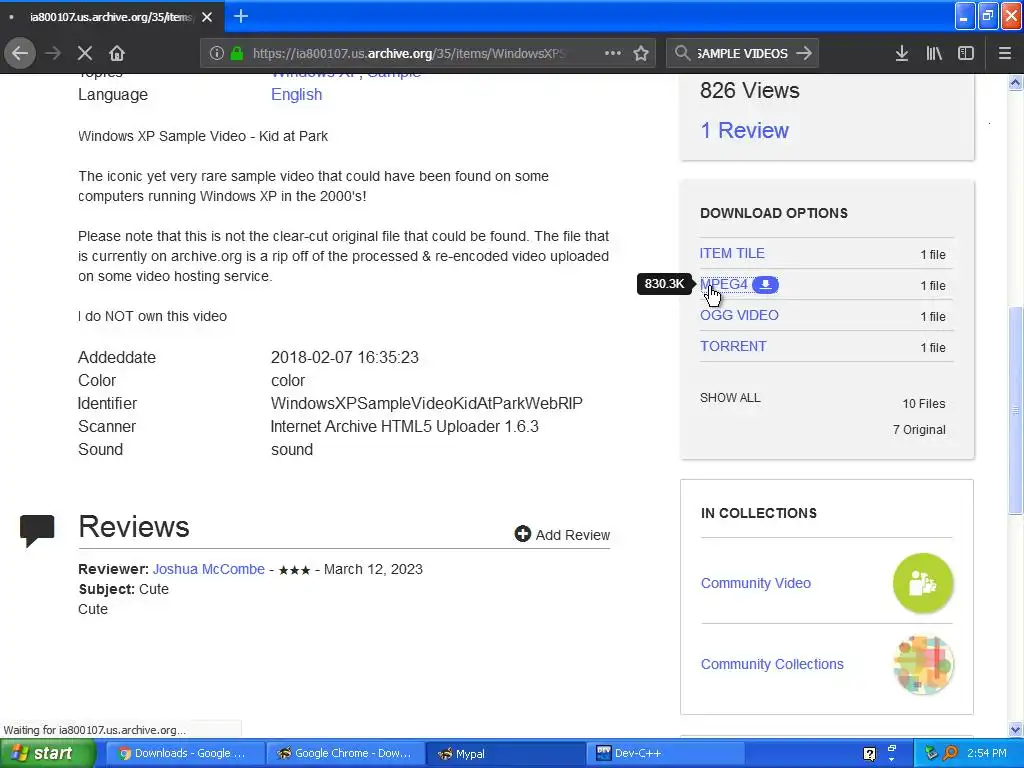1024x768 pixels.
Task: Click the Add Review link text
Action: [x=573, y=535]
